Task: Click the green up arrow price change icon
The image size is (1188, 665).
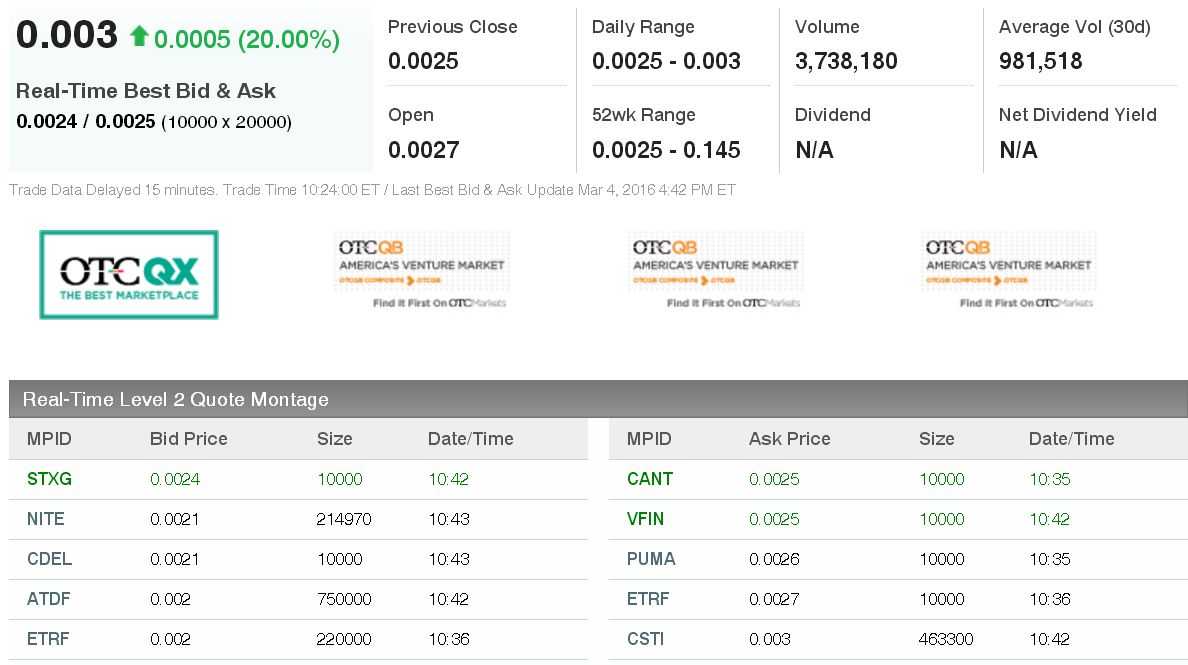Action: pyautogui.click(x=139, y=37)
